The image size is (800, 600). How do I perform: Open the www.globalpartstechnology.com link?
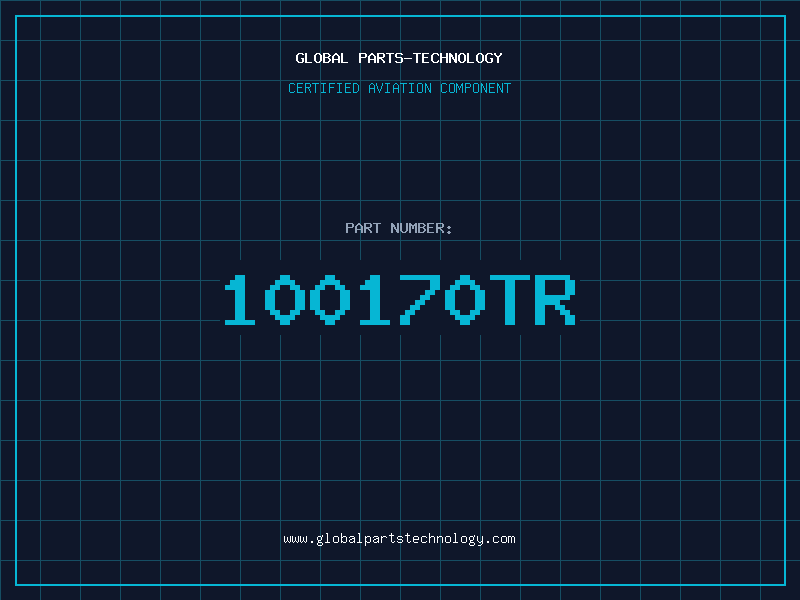click(x=399, y=539)
